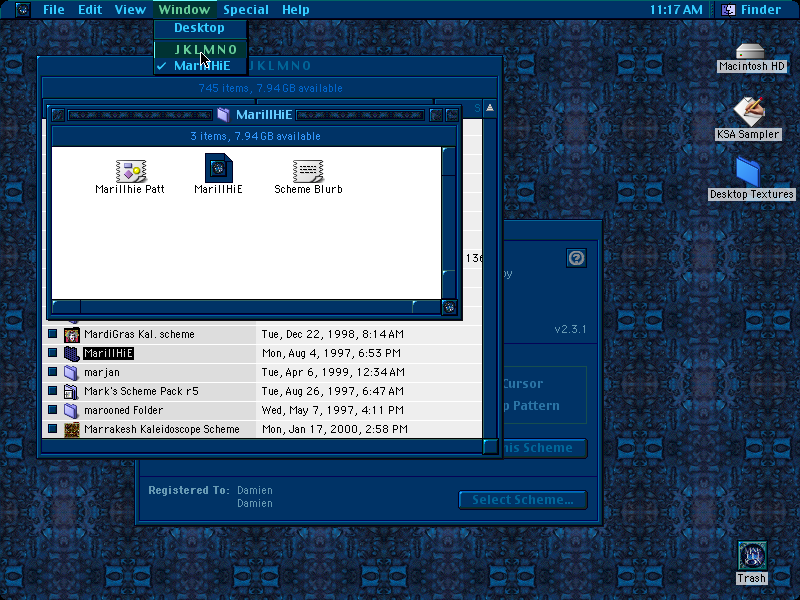
Task: Toggle the square beside MardiGras Kal. scheme
Action: pos(53,334)
